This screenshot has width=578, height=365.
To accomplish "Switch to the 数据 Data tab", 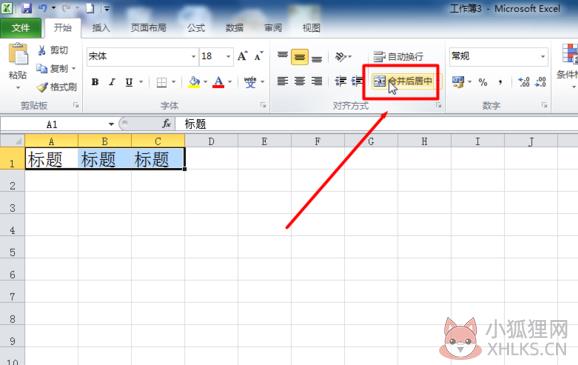I will 234,28.
